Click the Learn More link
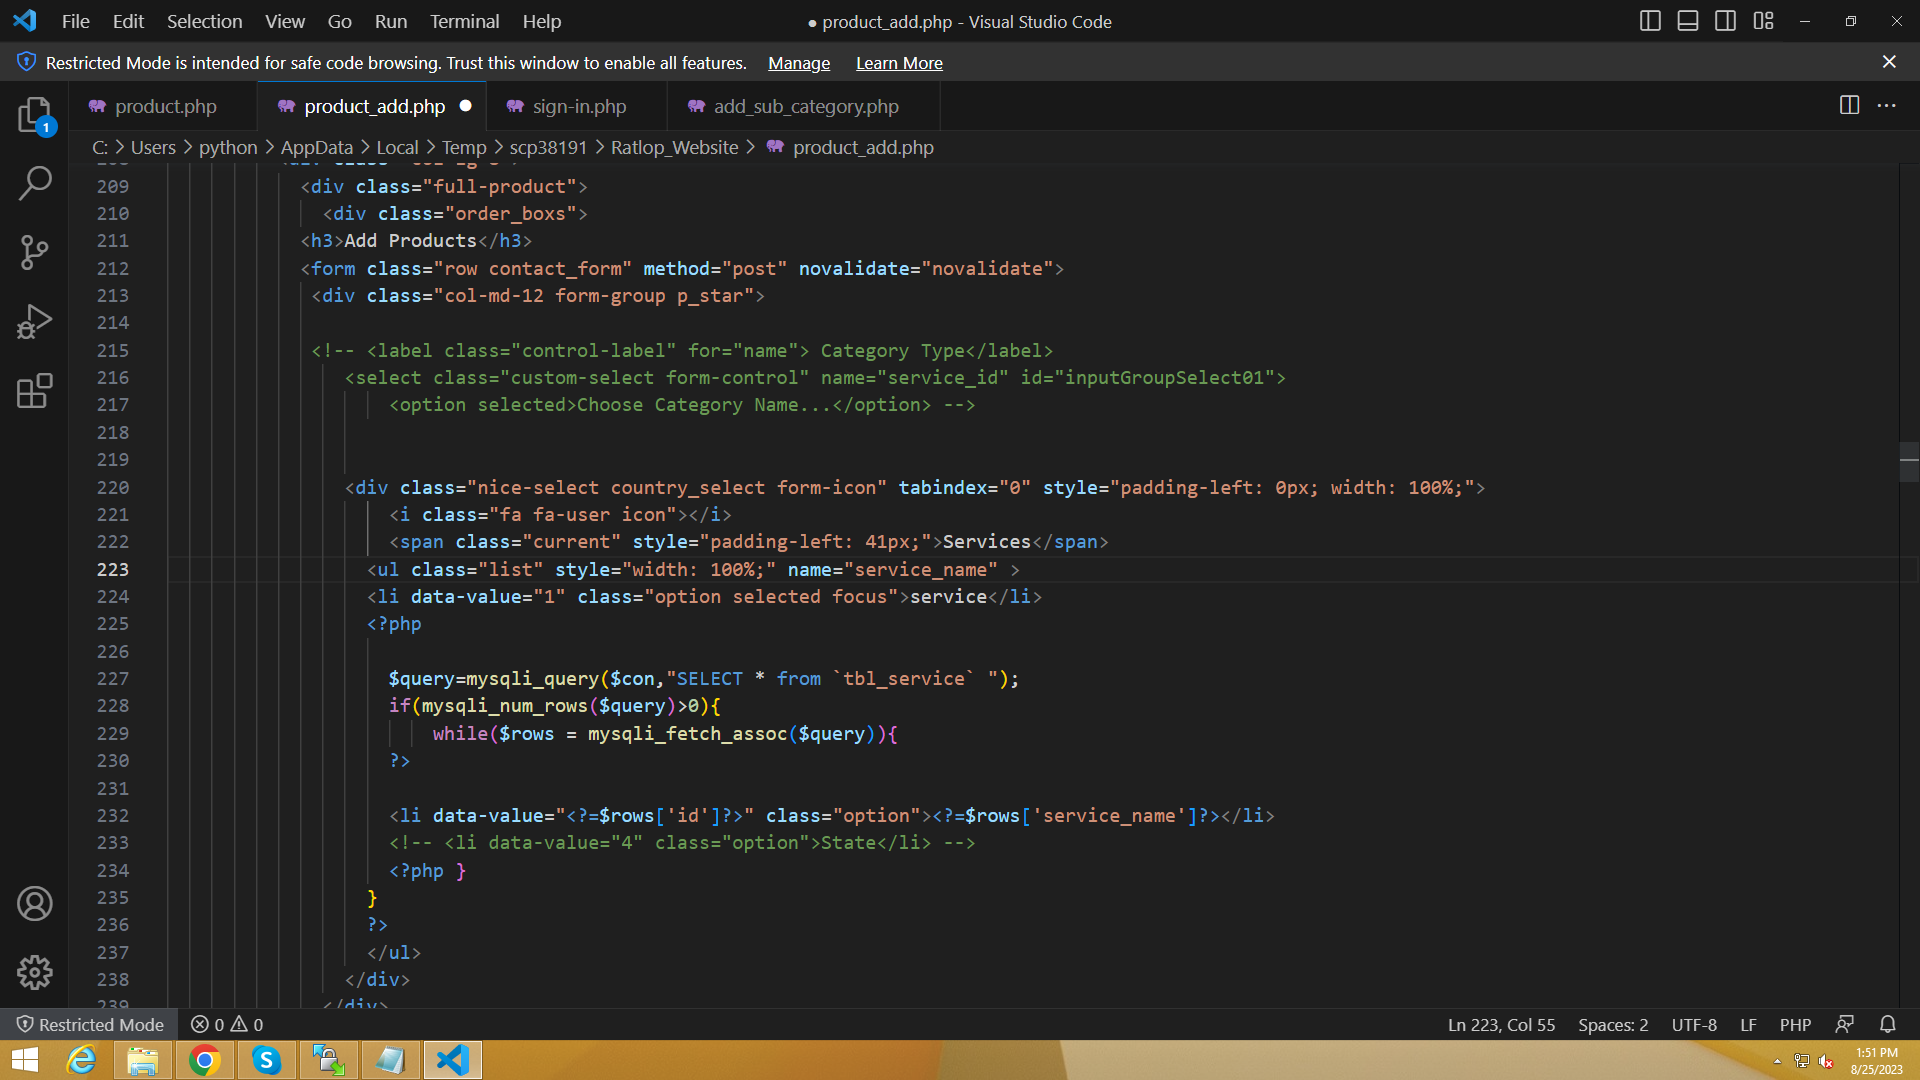The image size is (1920, 1080). click(899, 63)
